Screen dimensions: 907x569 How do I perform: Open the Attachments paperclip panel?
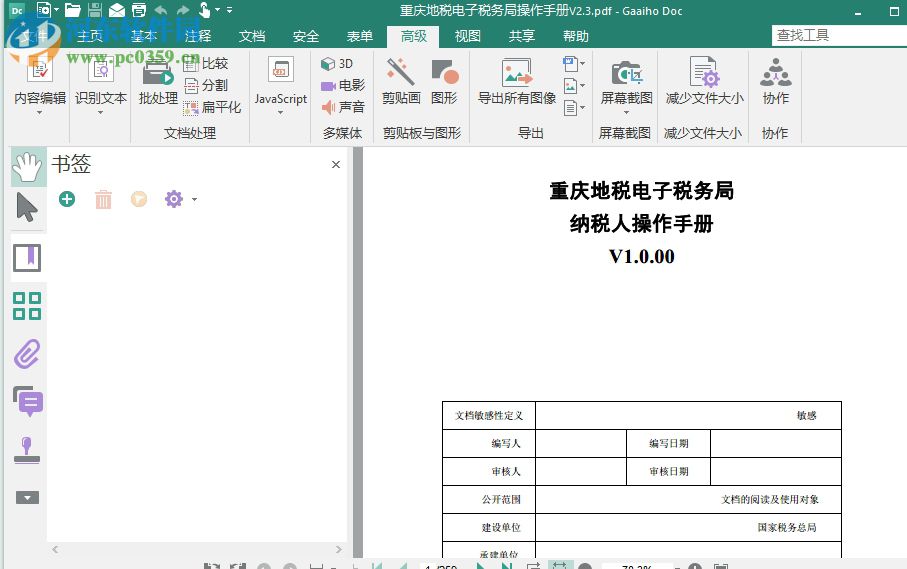coord(27,354)
